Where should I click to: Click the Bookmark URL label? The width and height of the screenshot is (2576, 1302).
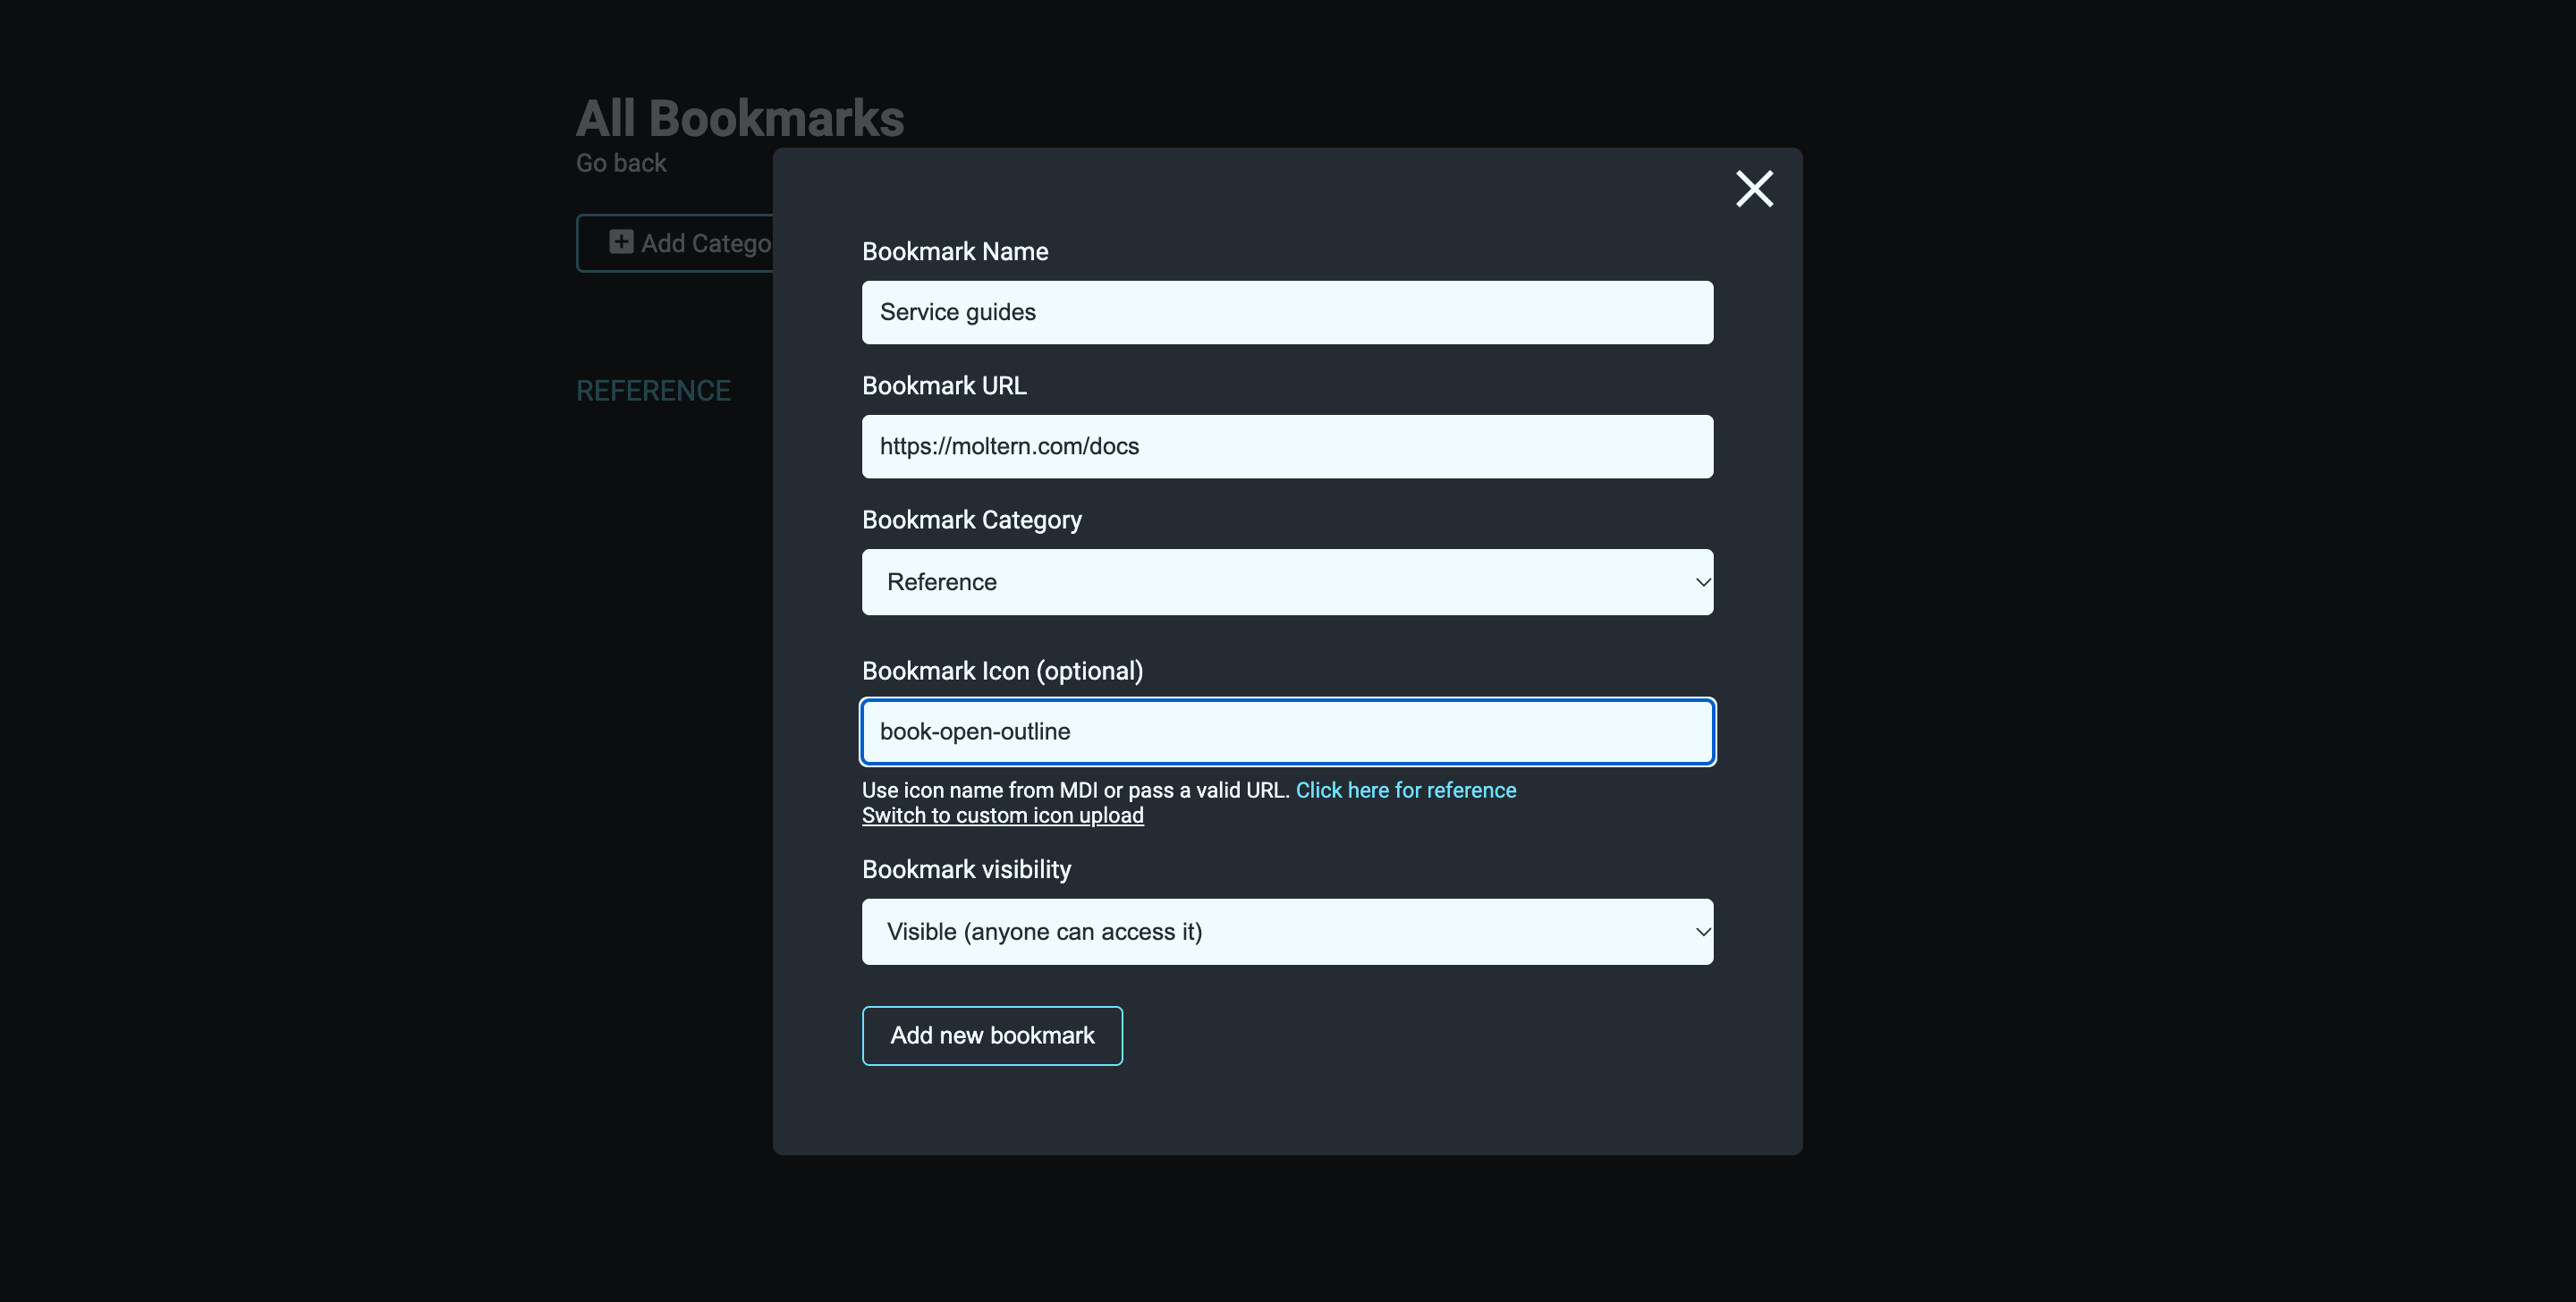pyautogui.click(x=944, y=386)
